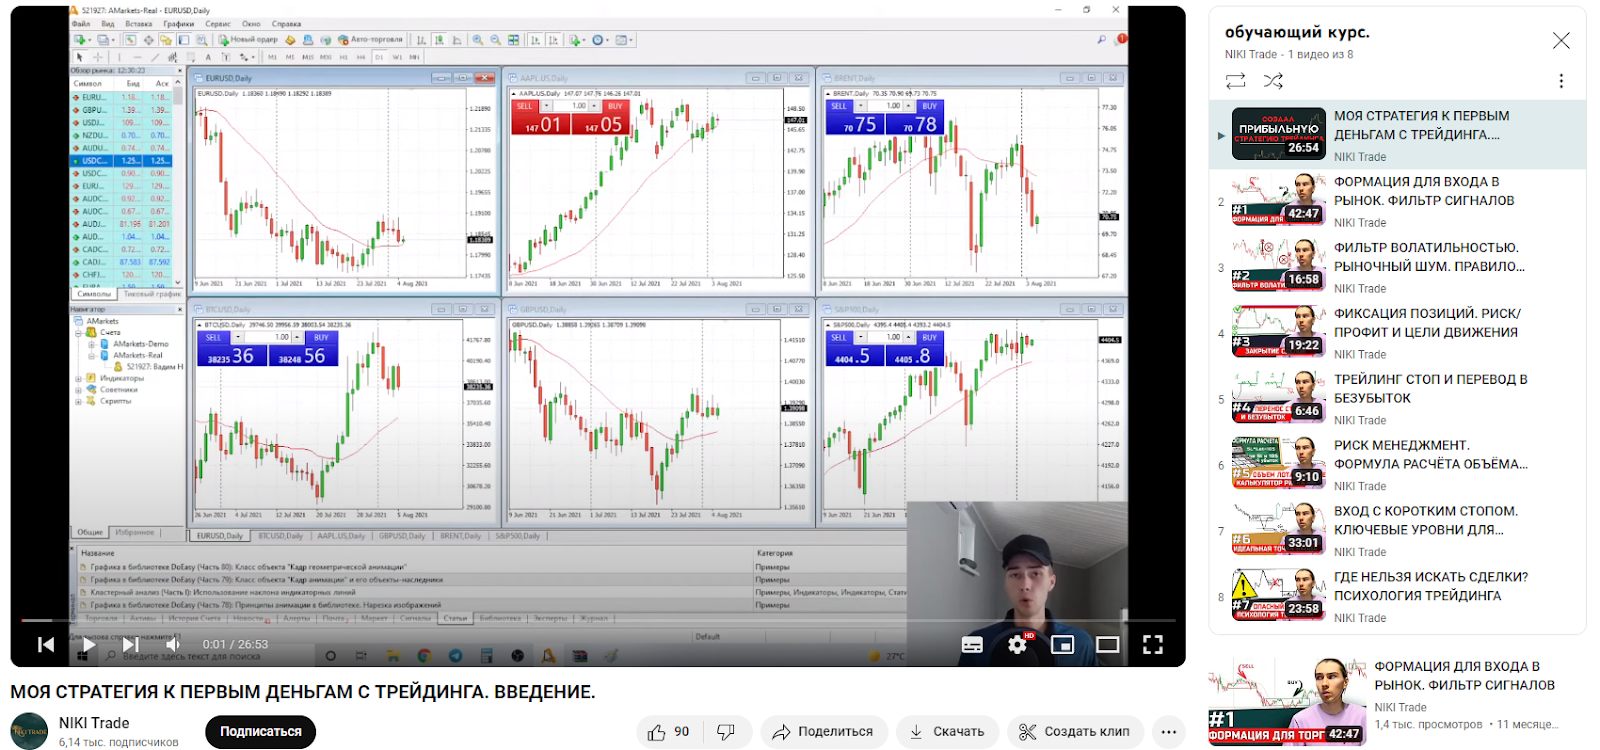Click the Поделиться share button
Viewport: 1600px width, 750px height.
tap(824, 732)
